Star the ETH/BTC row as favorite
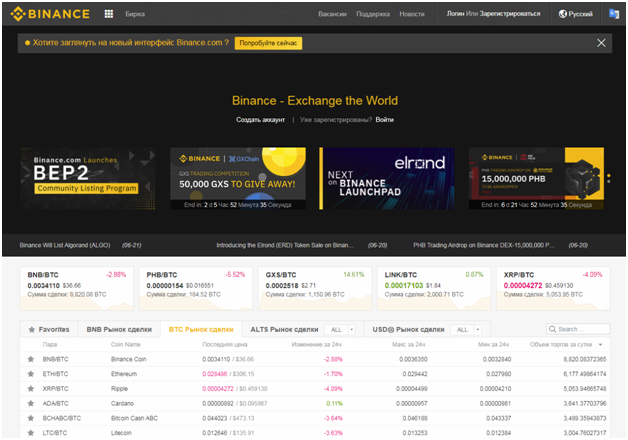 [31, 374]
